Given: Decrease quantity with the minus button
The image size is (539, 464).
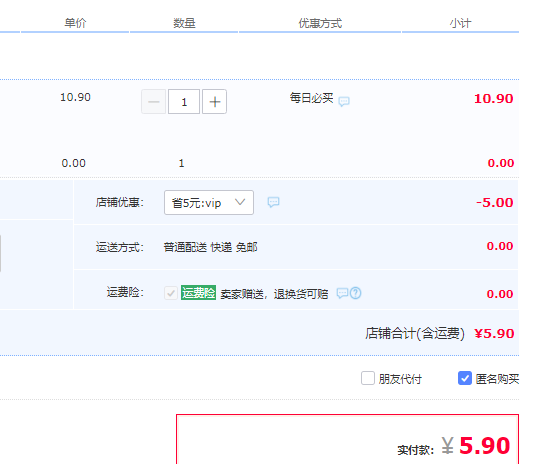Looking at the screenshot, I should [153, 101].
